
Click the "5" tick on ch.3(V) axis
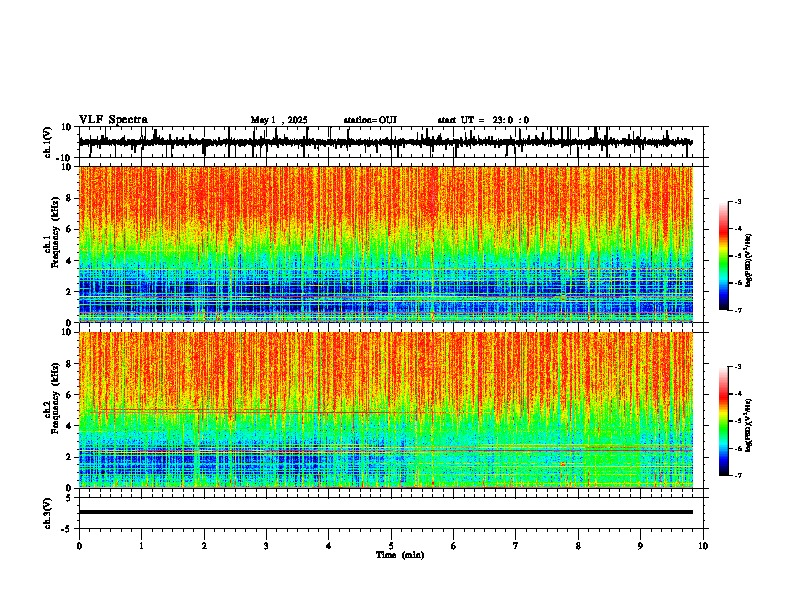(x=70, y=498)
